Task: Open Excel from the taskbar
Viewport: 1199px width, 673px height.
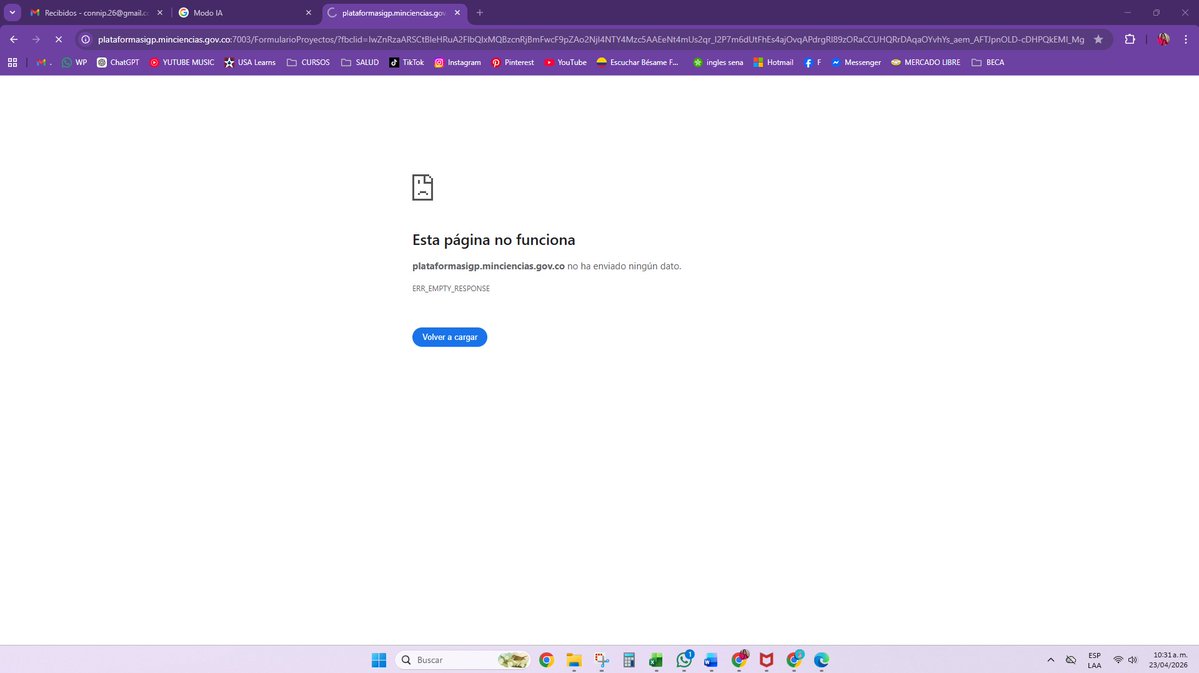Action: tap(656, 660)
